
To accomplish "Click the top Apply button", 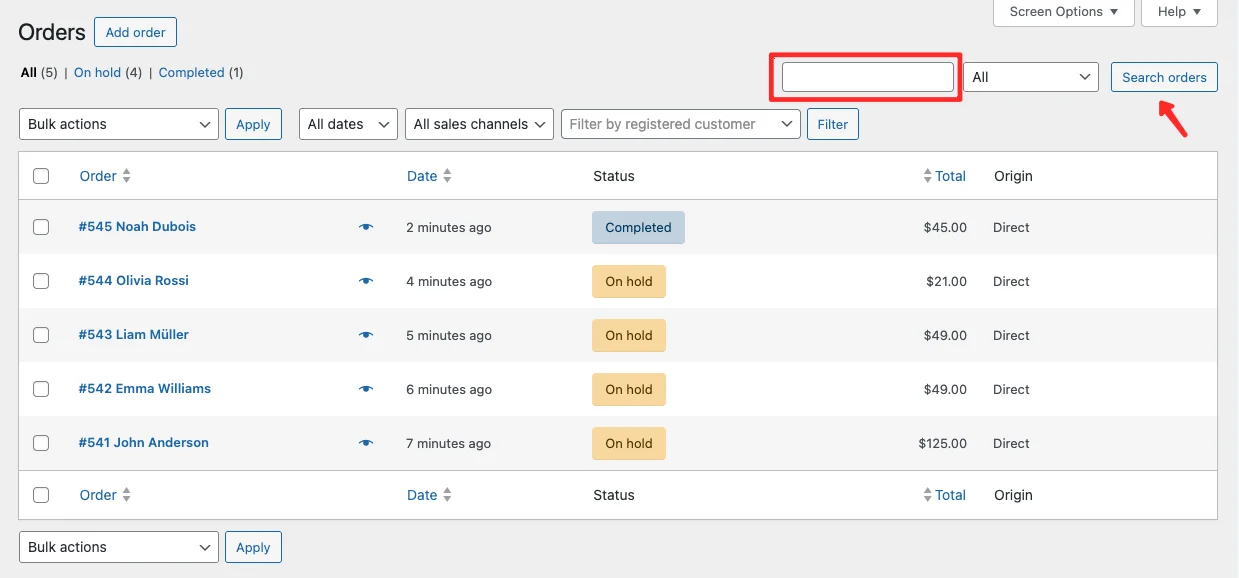I will coord(253,124).
